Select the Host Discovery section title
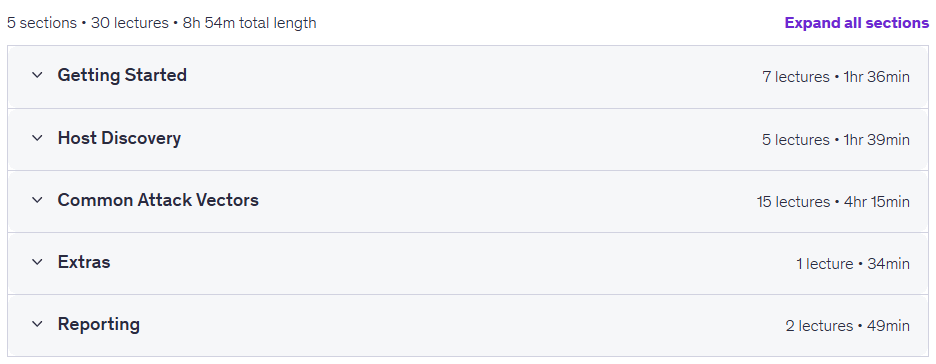This screenshot has height=364, width=936. coord(119,138)
